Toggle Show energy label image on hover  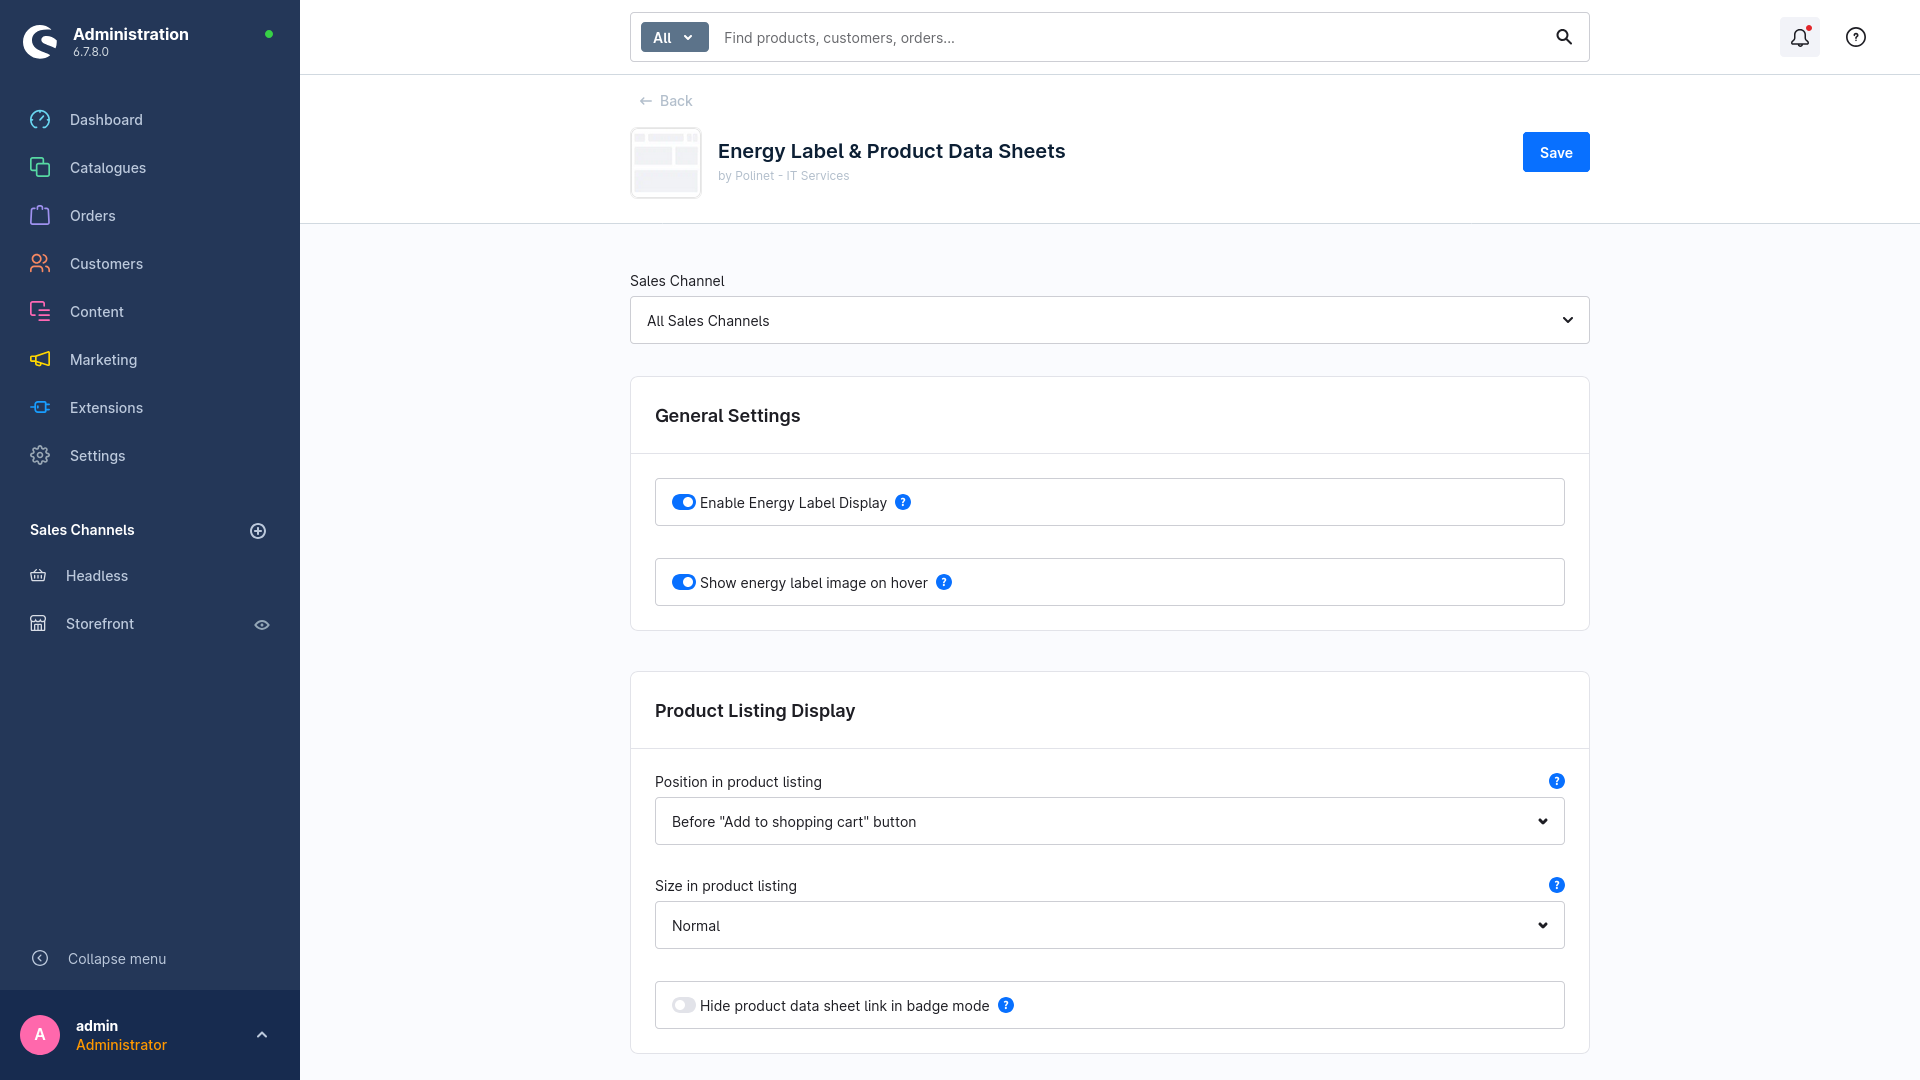684,582
